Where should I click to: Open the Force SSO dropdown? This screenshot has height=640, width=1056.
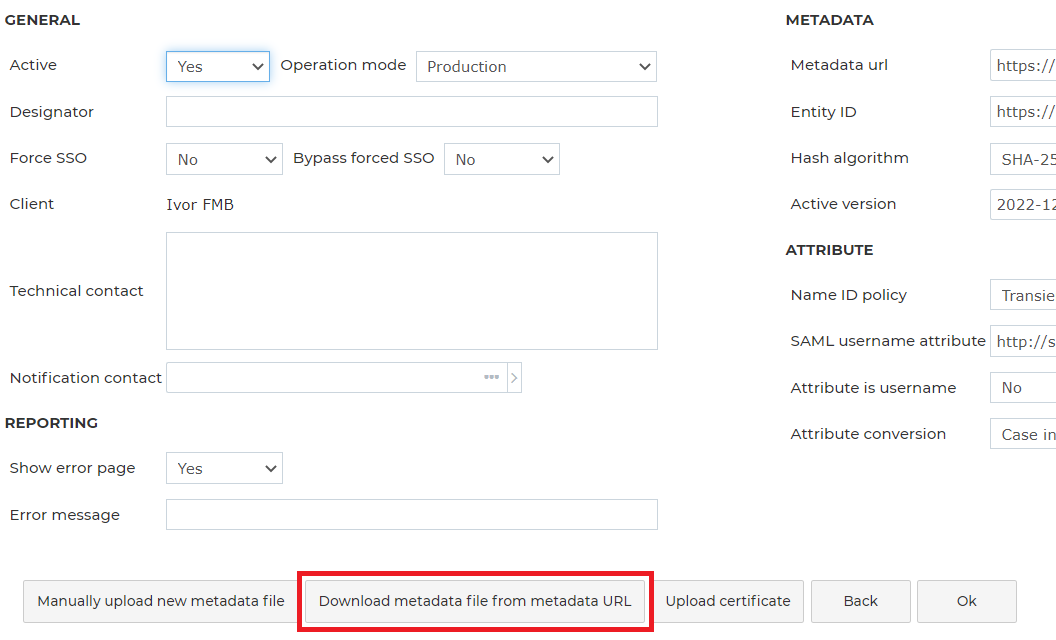[224, 160]
